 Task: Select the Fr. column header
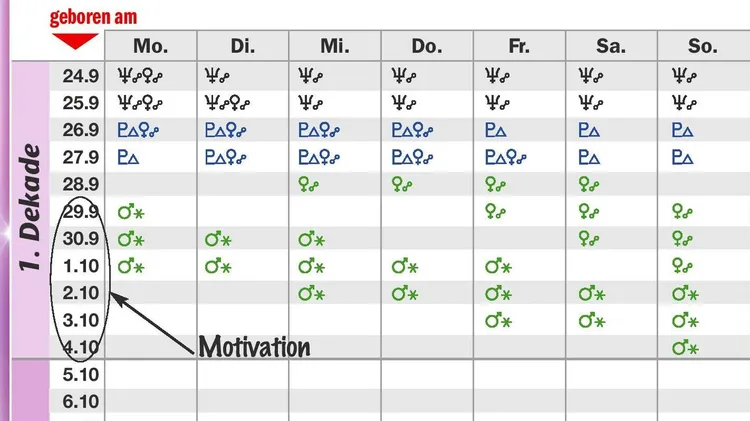[519, 46]
